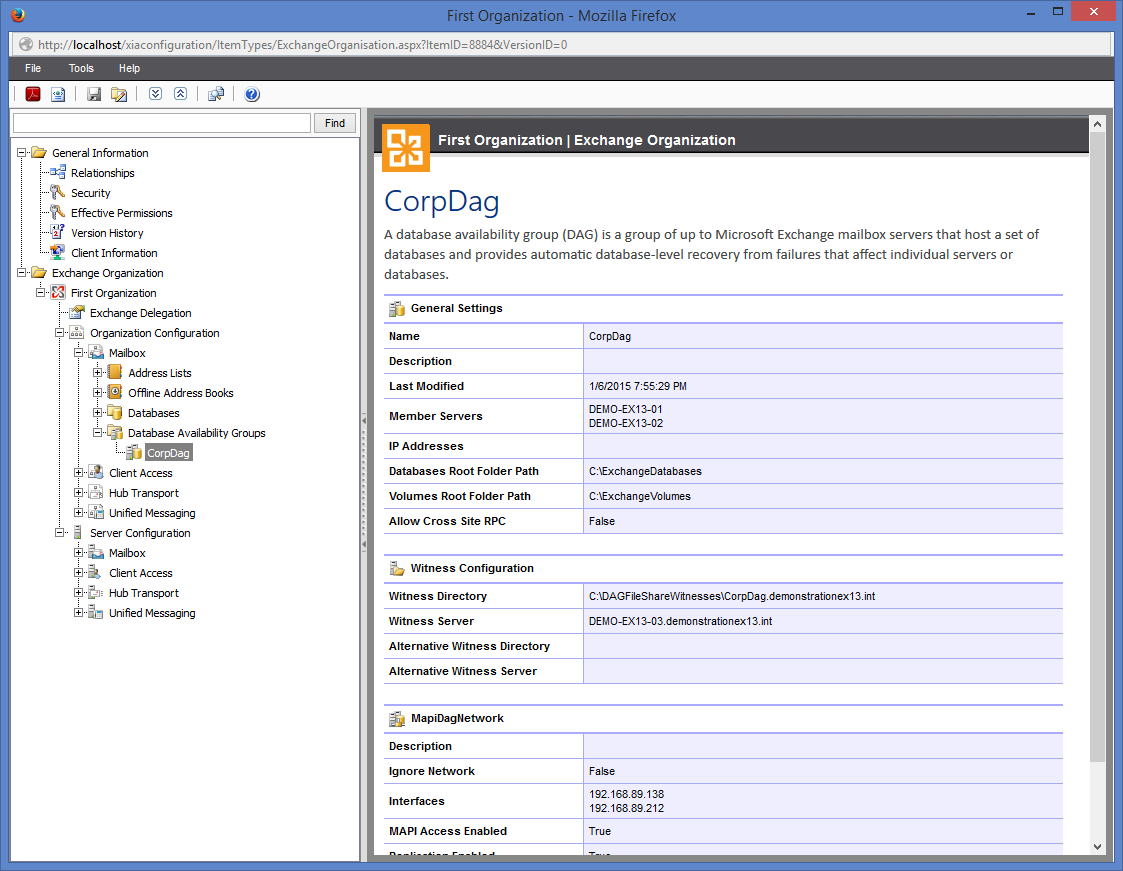Click the orange Exchange Organization header icon
The width and height of the screenshot is (1123, 871).
(x=405, y=148)
